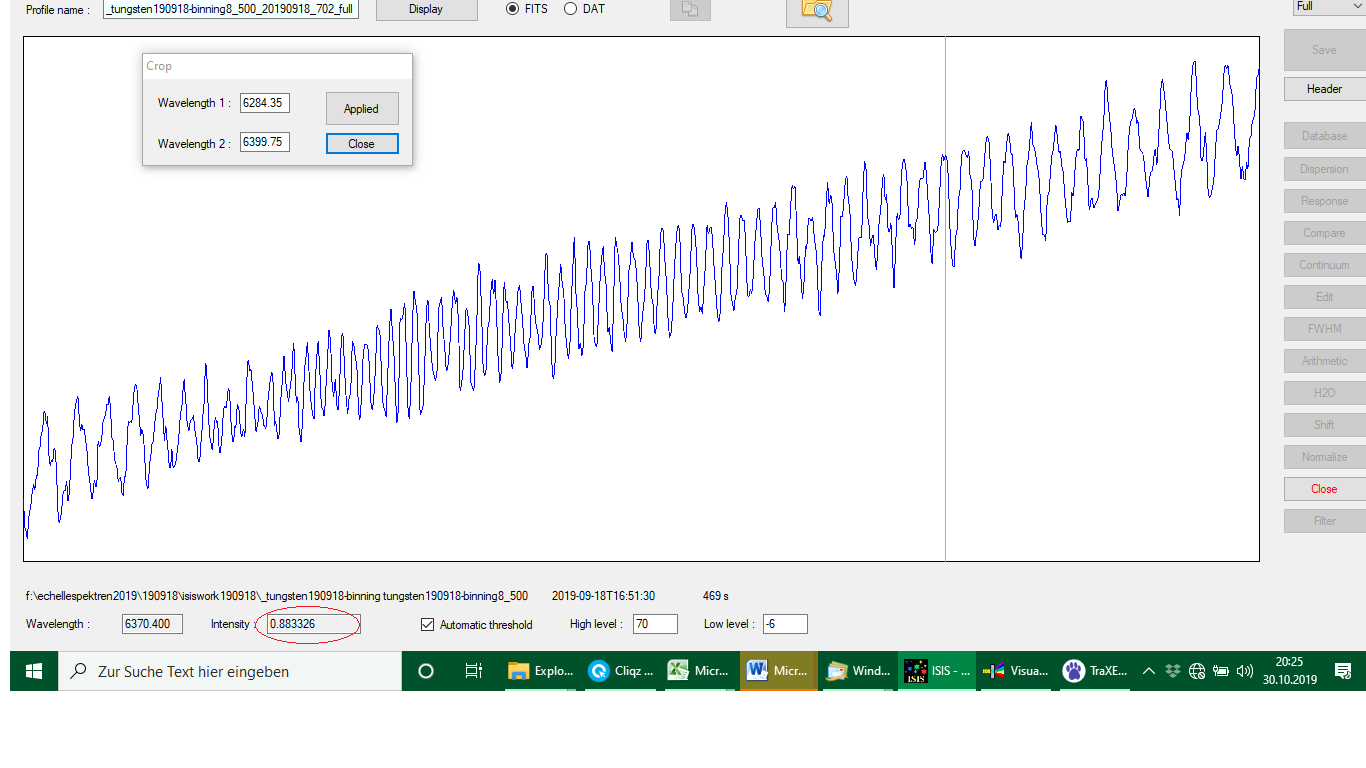Uncheck the Automatic threshold checkbox
1366x768 pixels.
coord(428,625)
